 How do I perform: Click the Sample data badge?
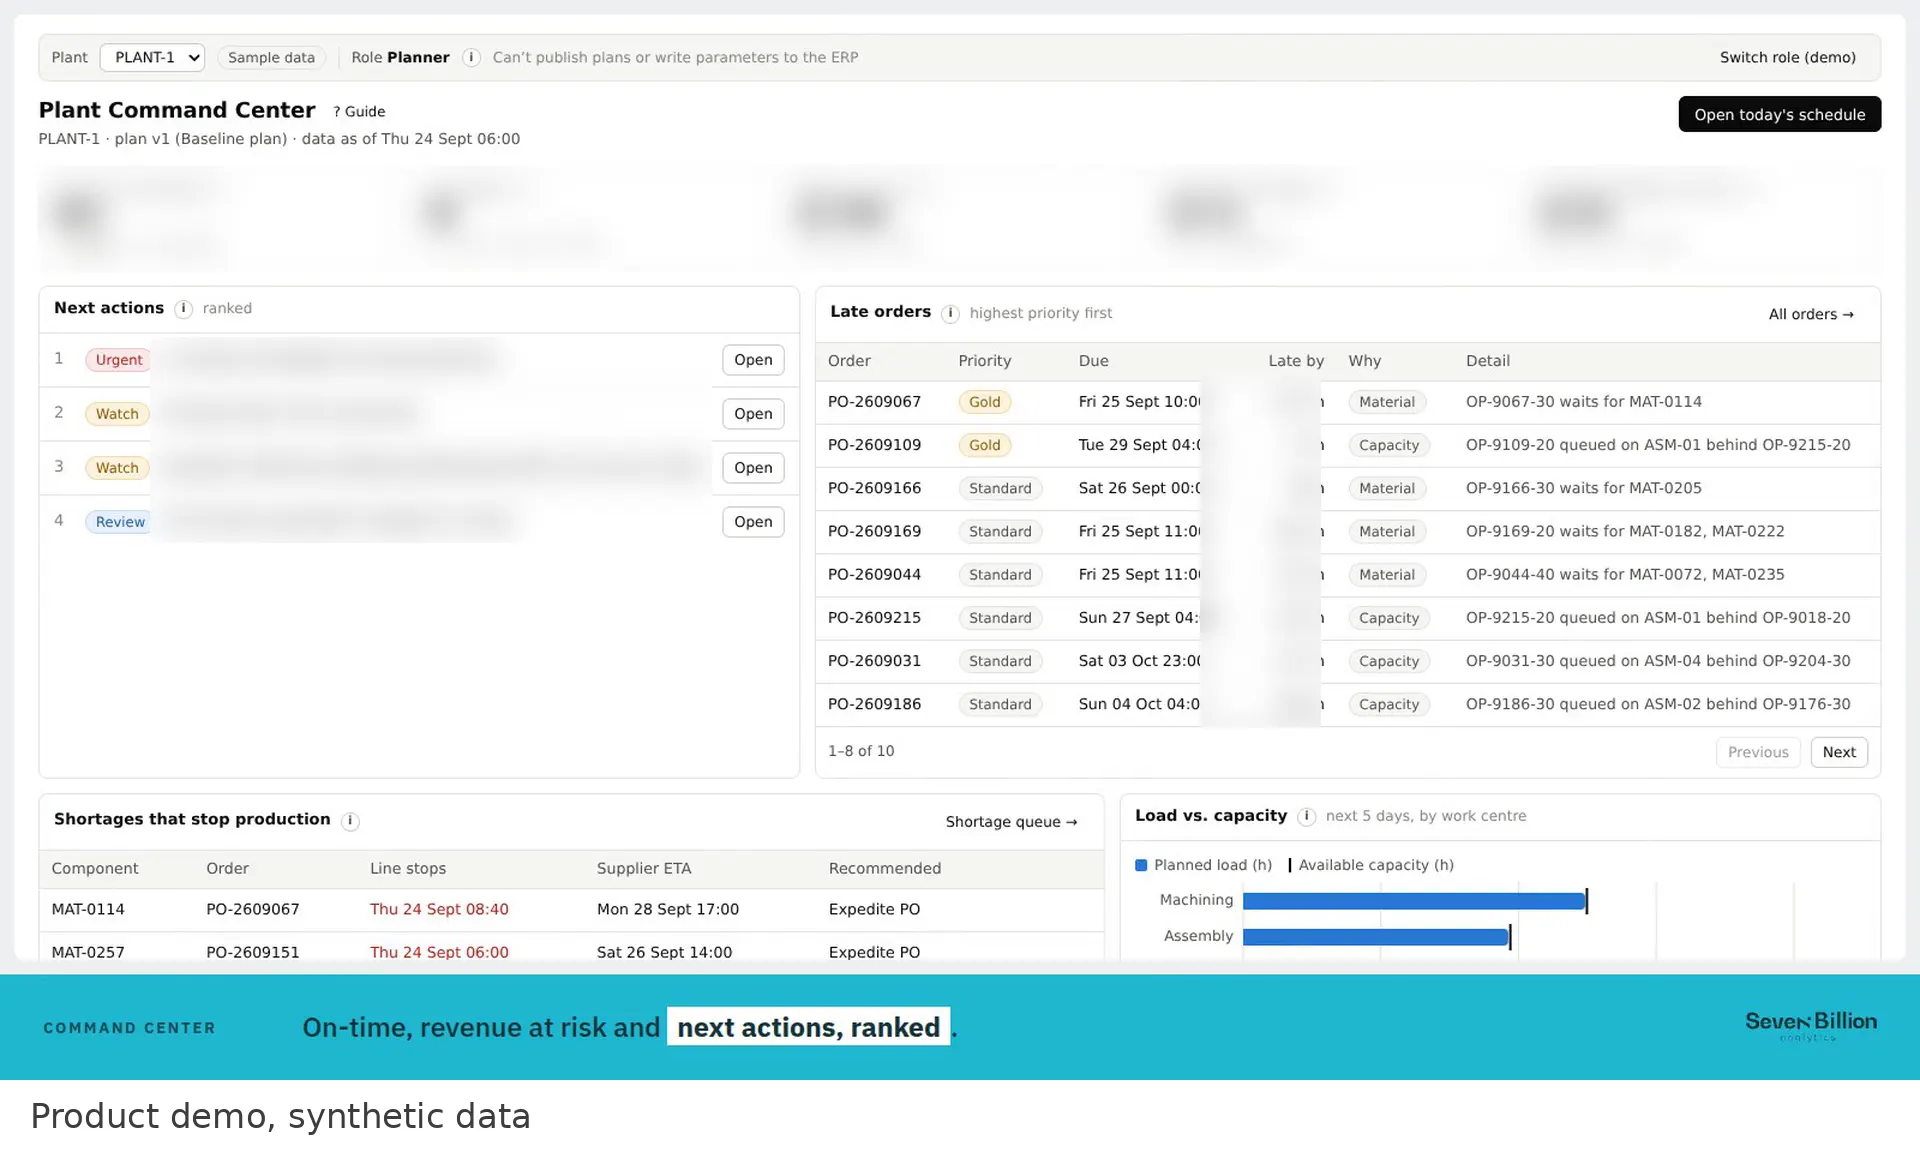(x=271, y=57)
